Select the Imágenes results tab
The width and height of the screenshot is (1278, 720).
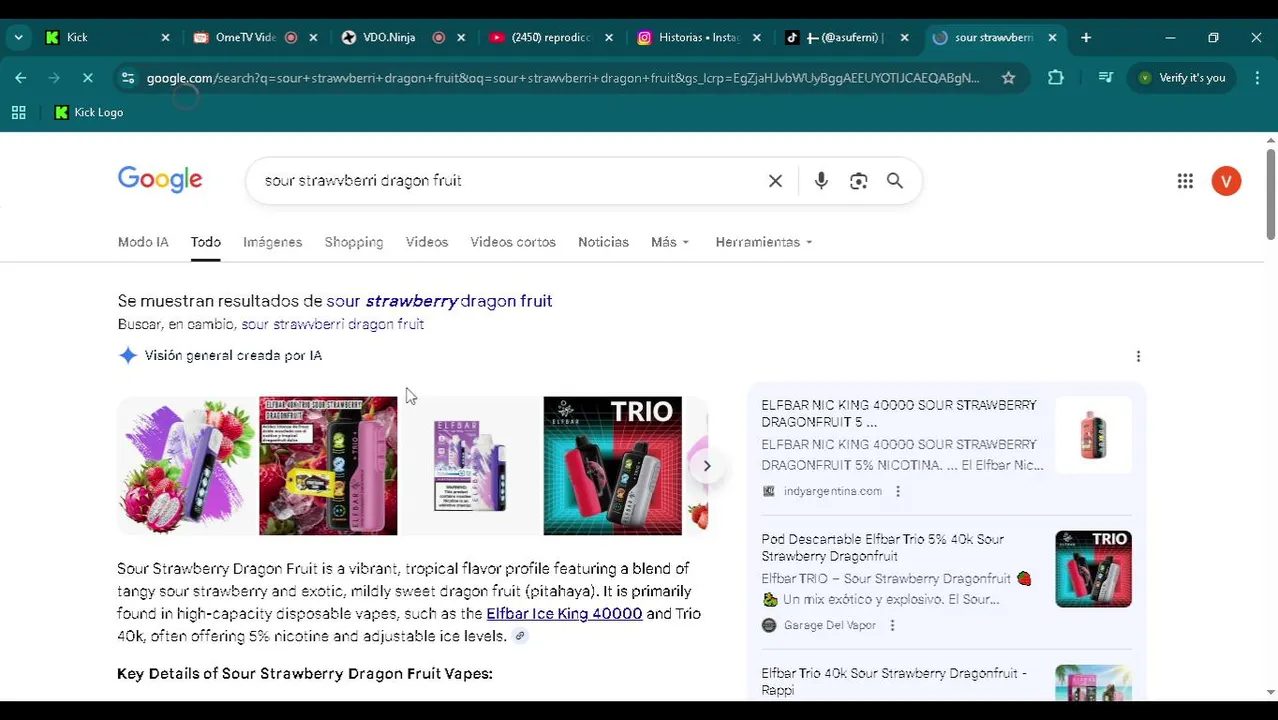[272, 242]
